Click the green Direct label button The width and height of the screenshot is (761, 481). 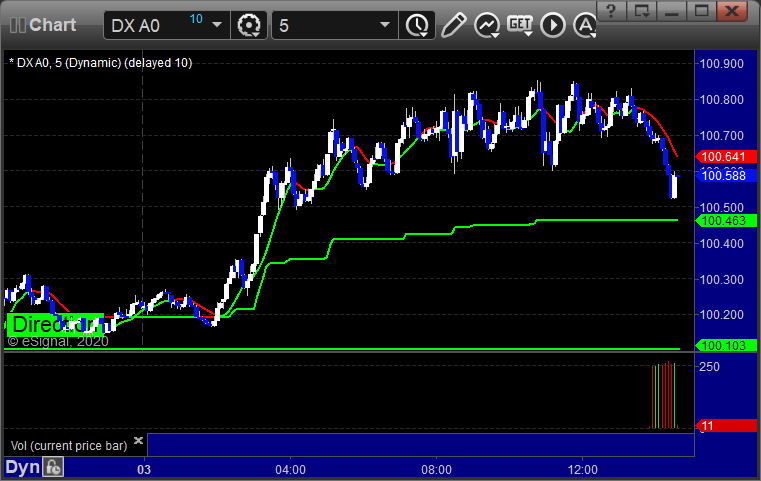point(52,324)
